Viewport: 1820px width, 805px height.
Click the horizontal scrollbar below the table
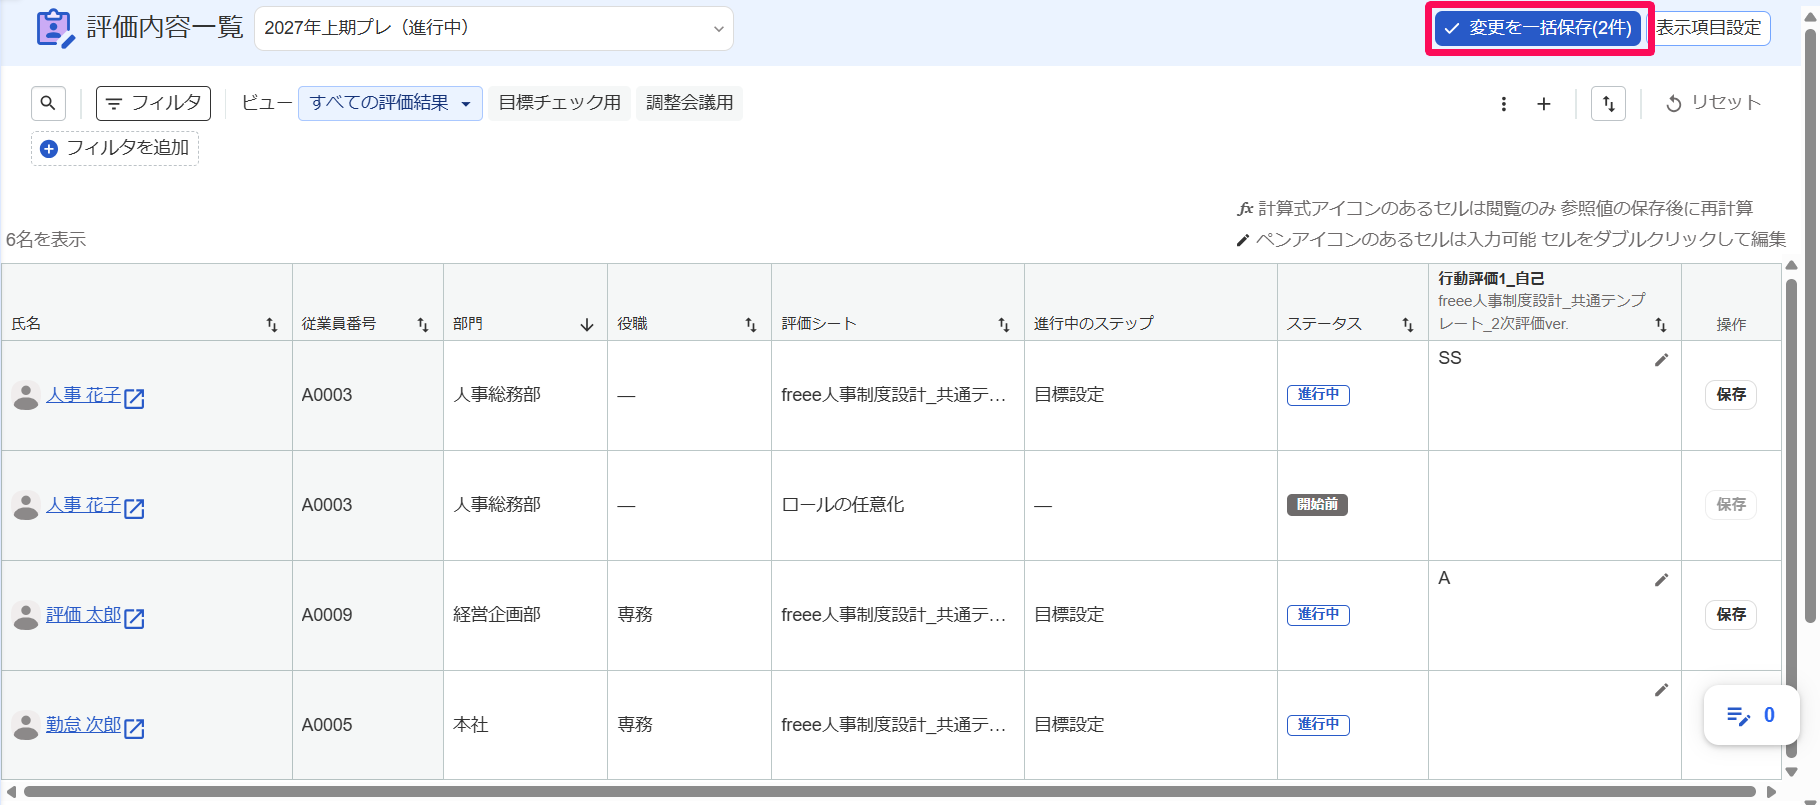pos(890,792)
